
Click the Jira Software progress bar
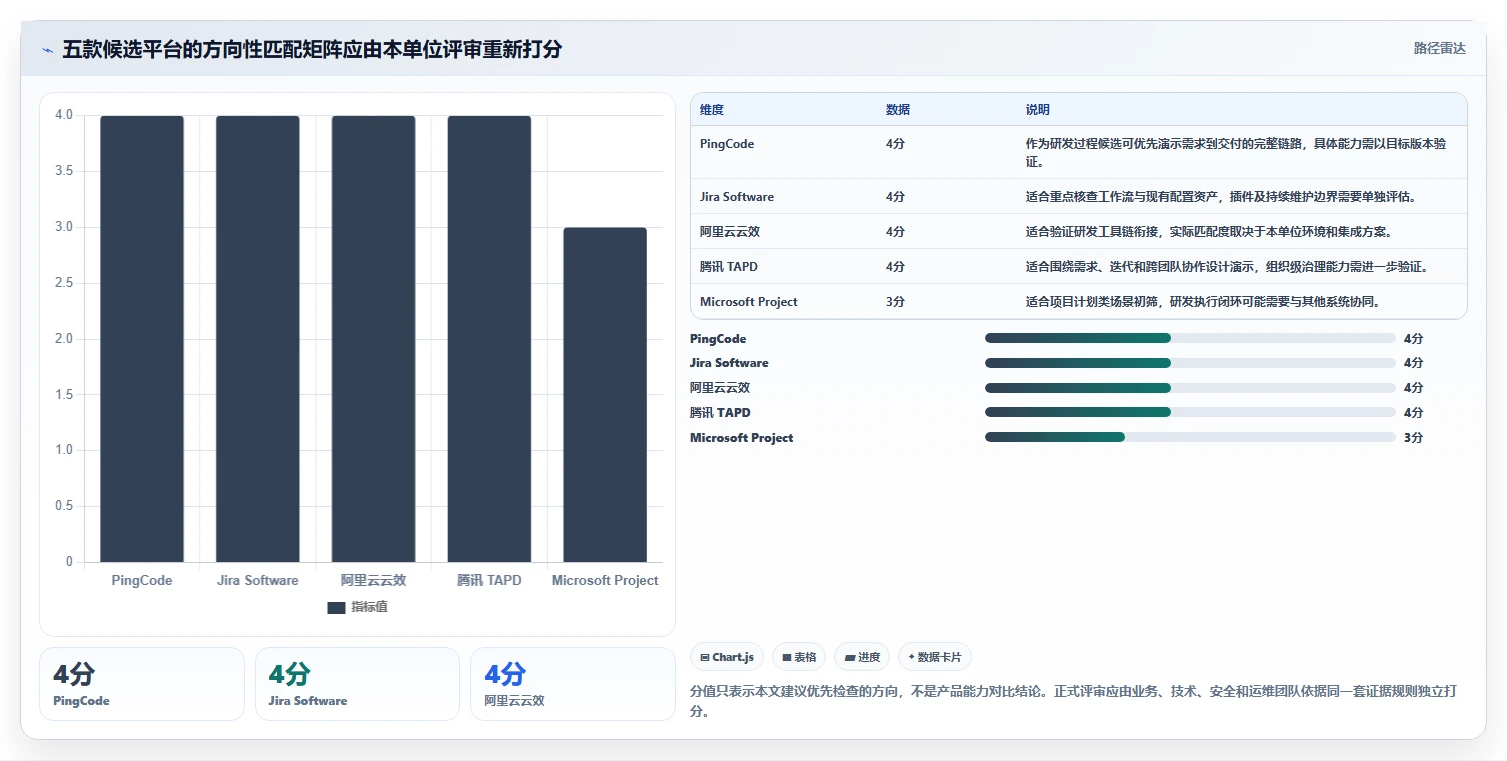click(x=1190, y=363)
